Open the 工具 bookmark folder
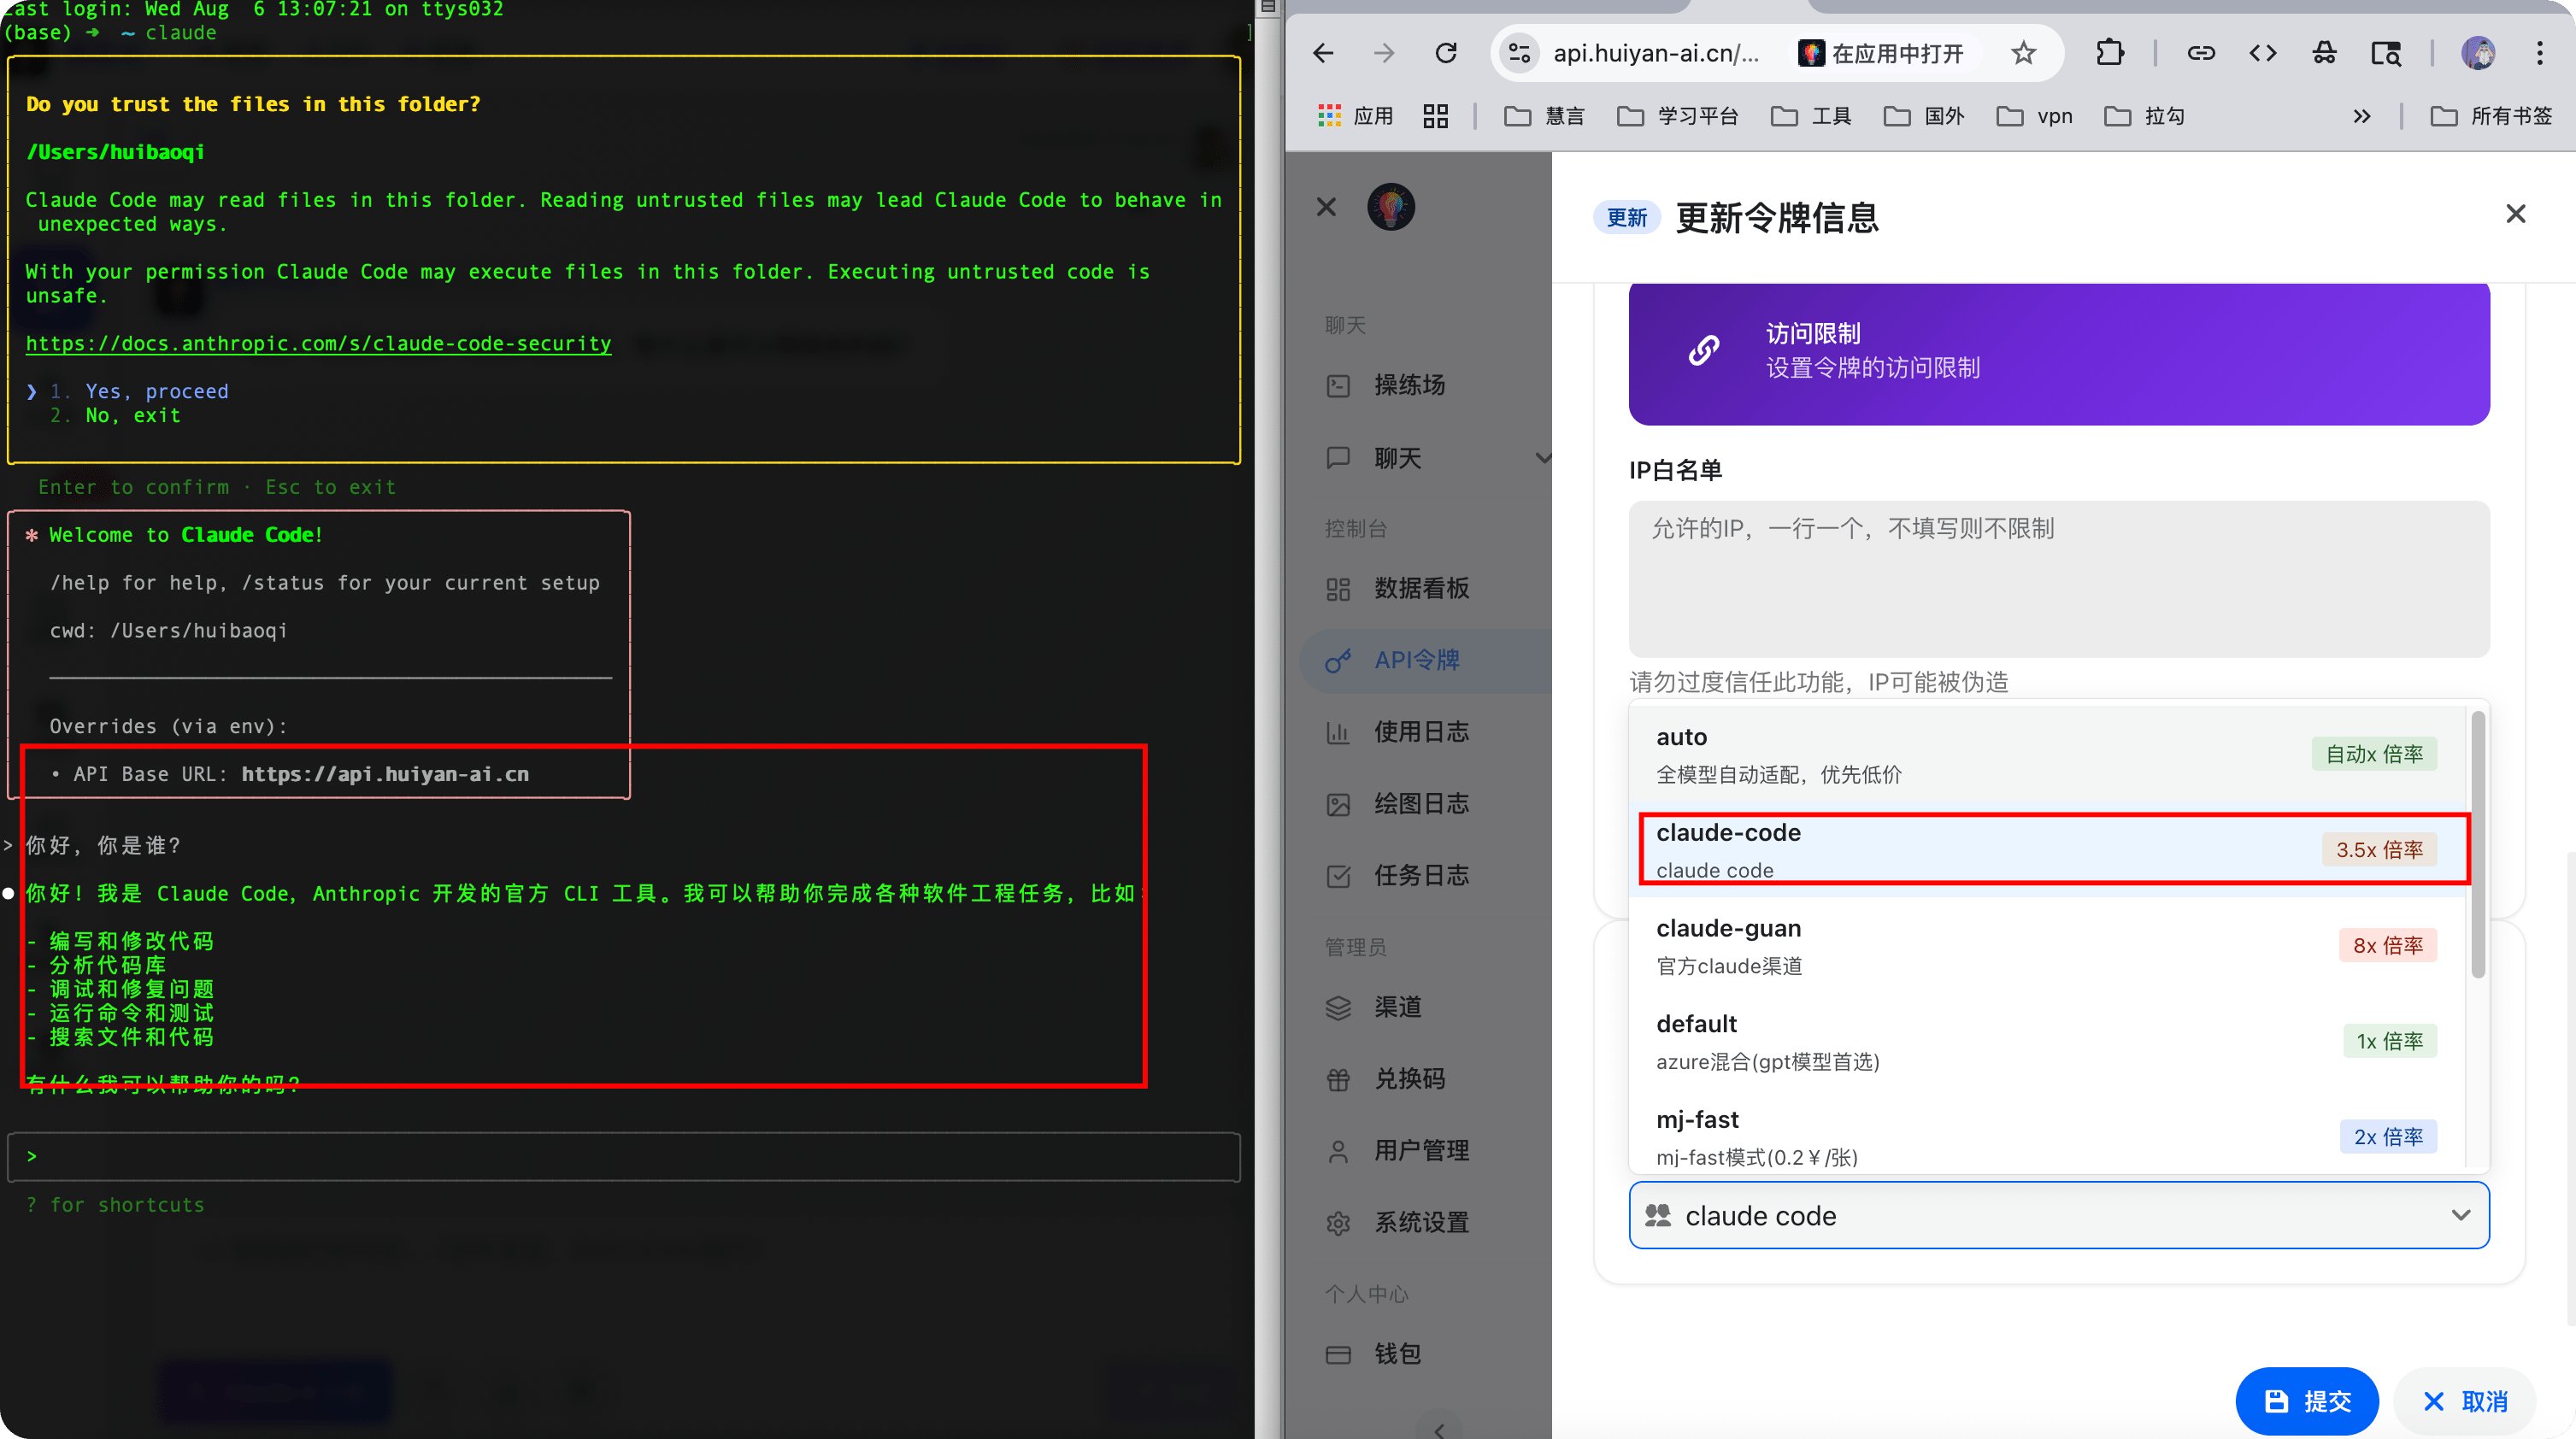2576x1439 pixels. pos(1811,116)
